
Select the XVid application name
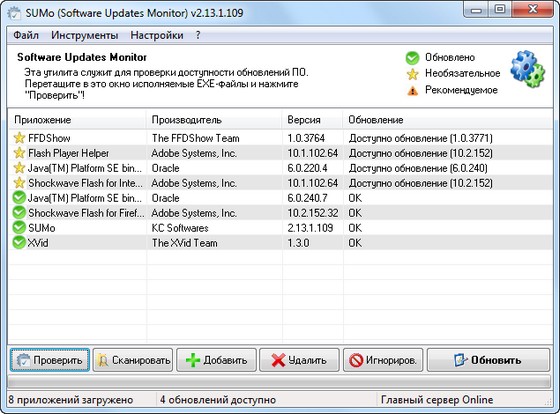(x=38, y=243)
